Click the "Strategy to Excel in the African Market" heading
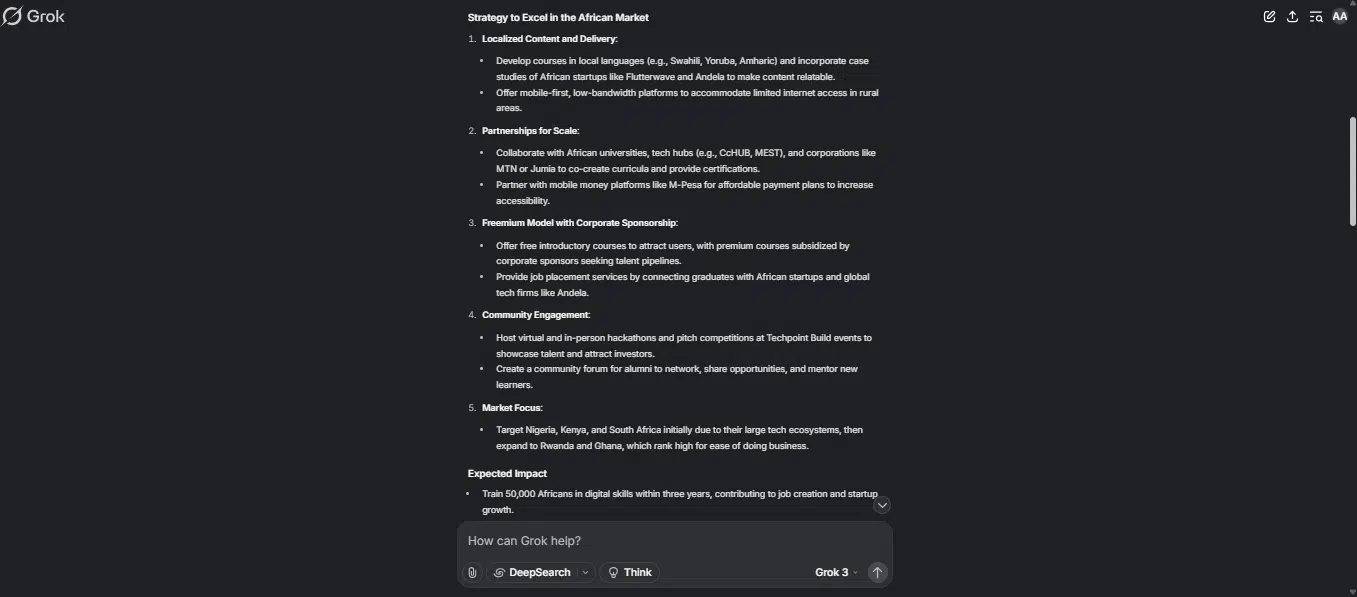 click(558, 17)
